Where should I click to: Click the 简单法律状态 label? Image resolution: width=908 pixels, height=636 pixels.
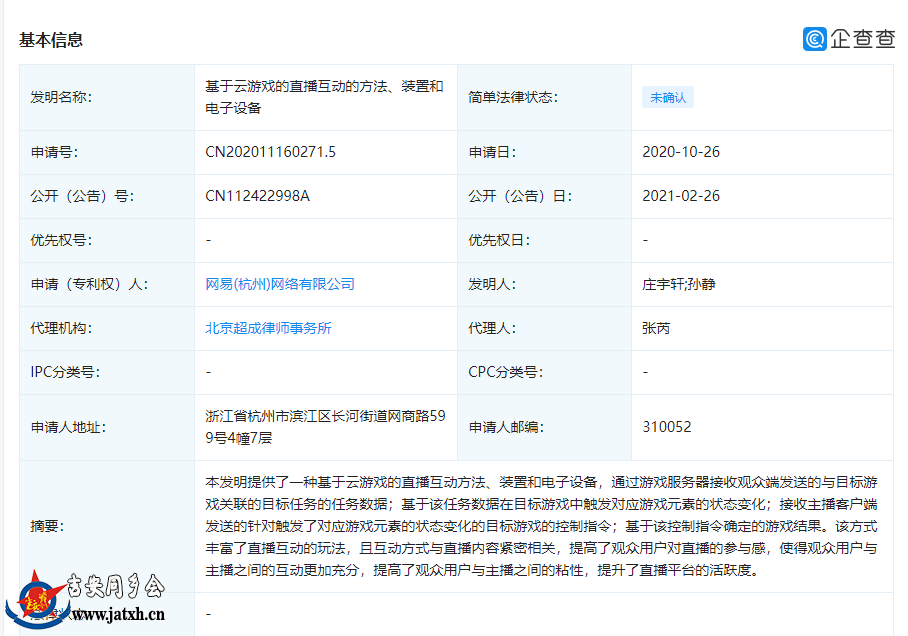point(513,97)
